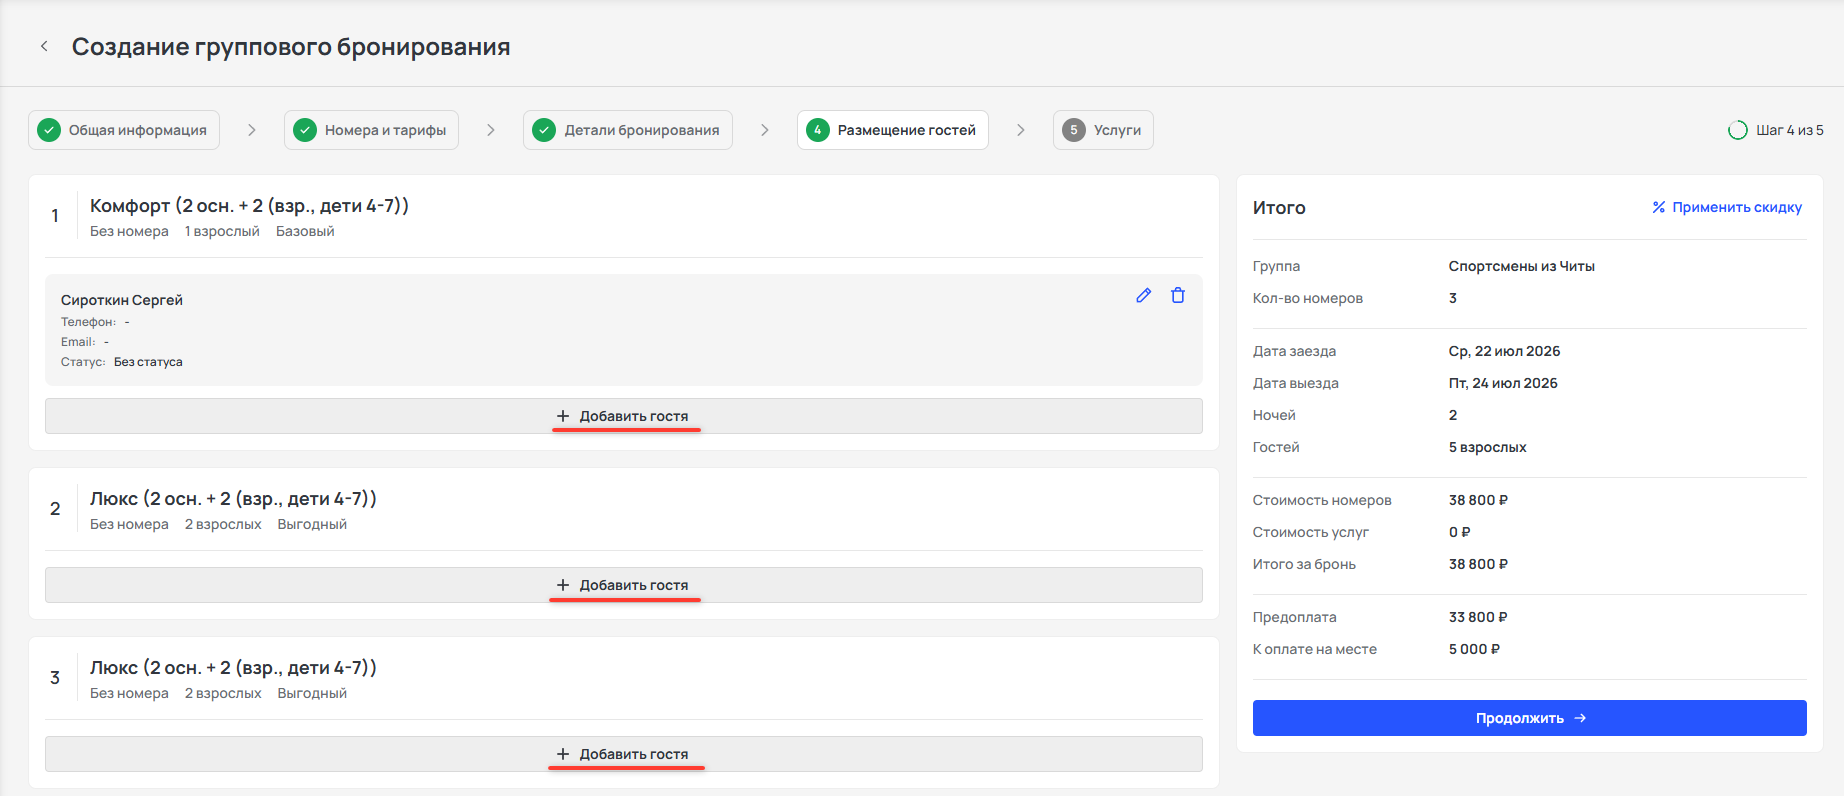
Task: Open Детали бронирования step
Action: coord(628,130)
